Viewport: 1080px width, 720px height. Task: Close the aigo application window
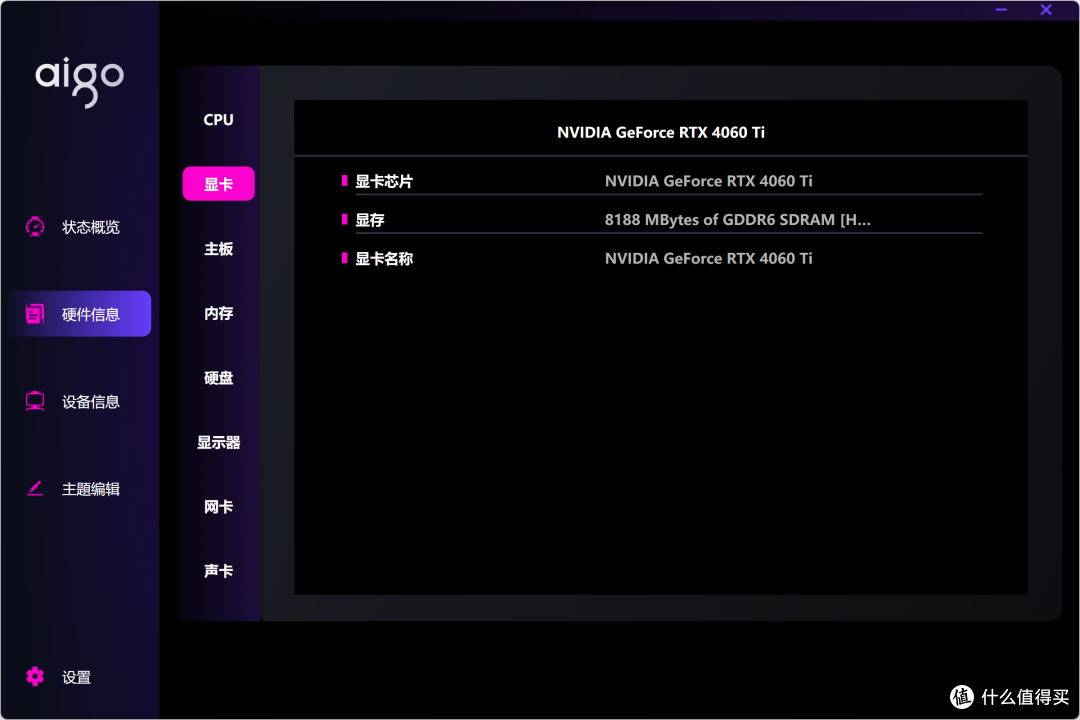click(x=1046, y=10)
